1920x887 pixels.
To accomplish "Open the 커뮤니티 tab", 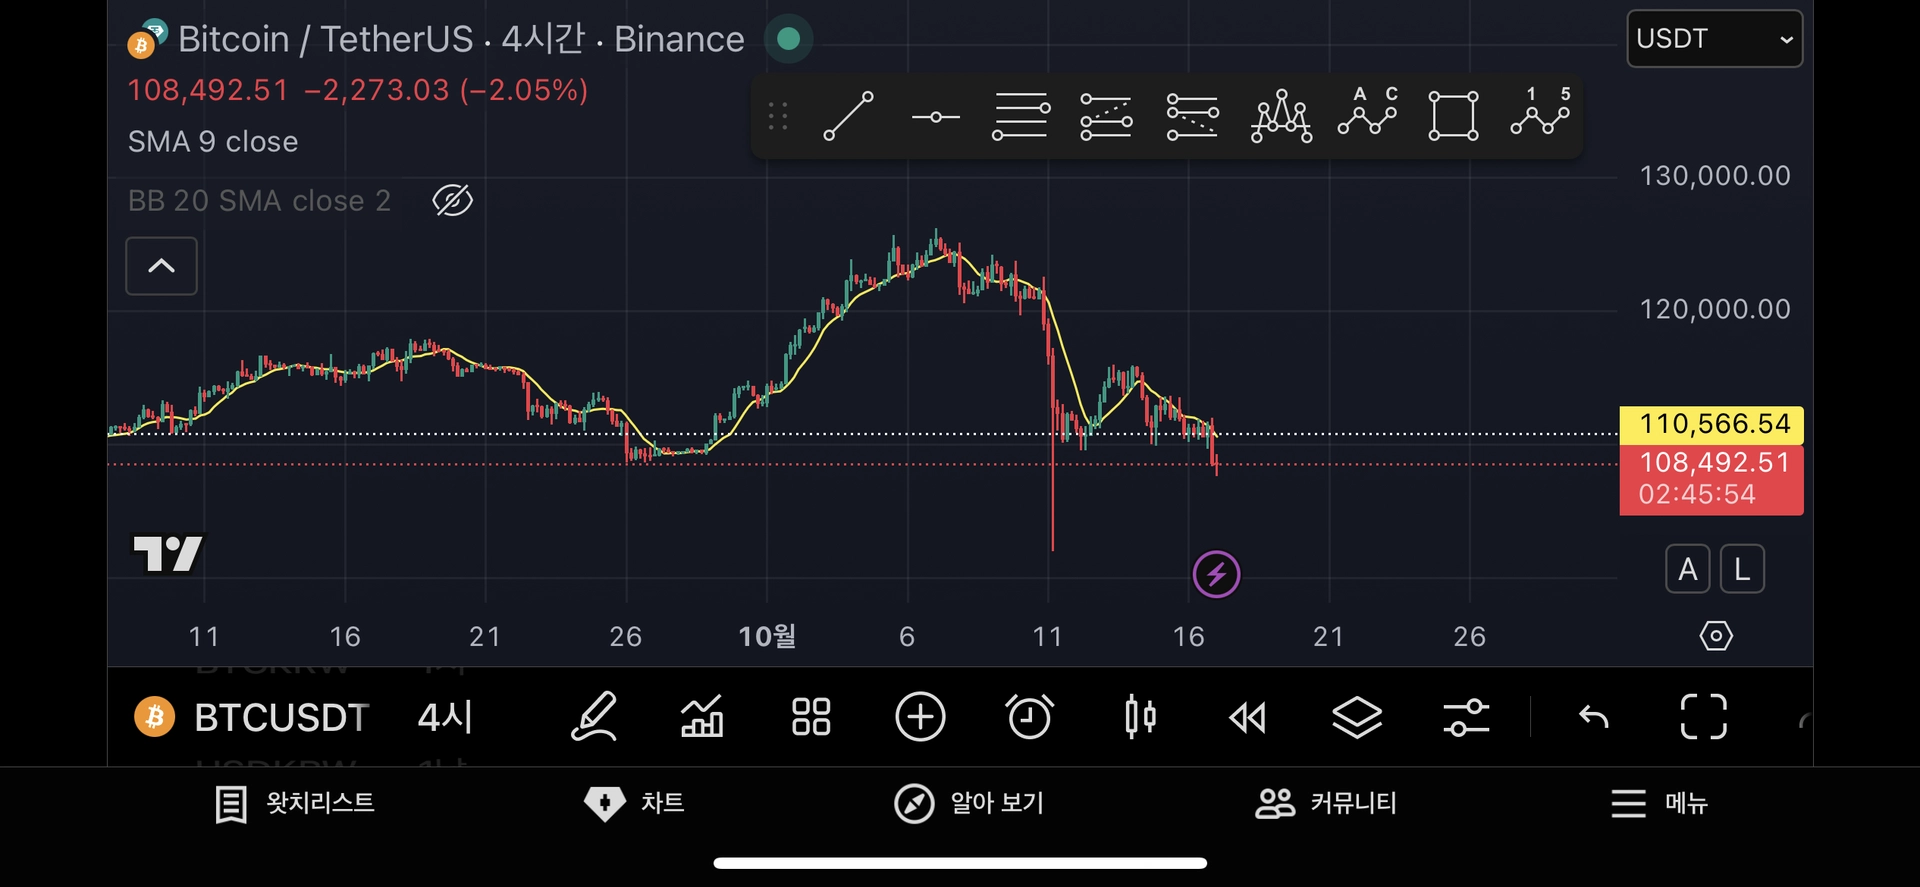I will (1326, 803).
